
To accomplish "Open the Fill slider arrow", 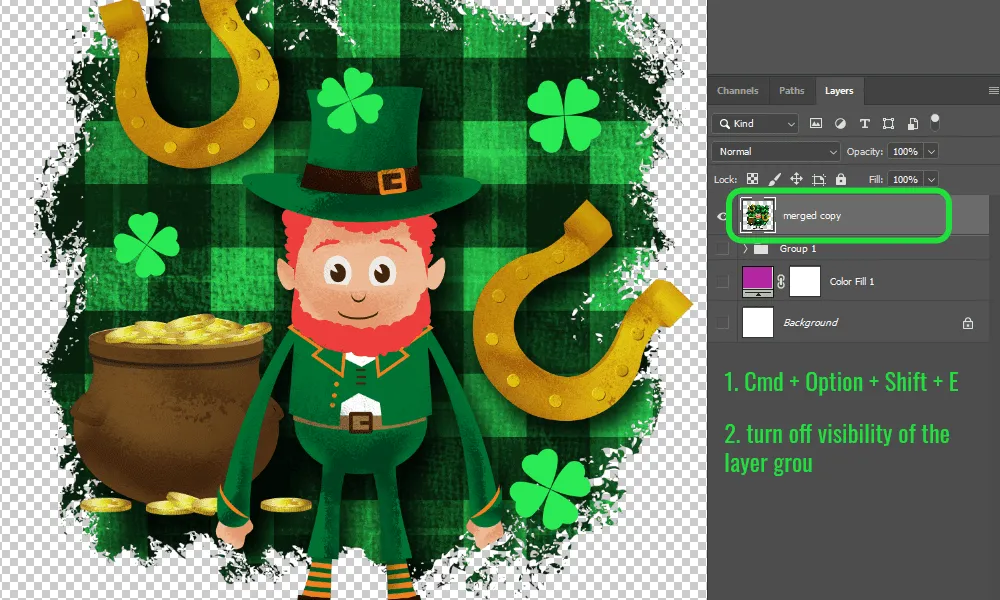I will tap(931, 179).
